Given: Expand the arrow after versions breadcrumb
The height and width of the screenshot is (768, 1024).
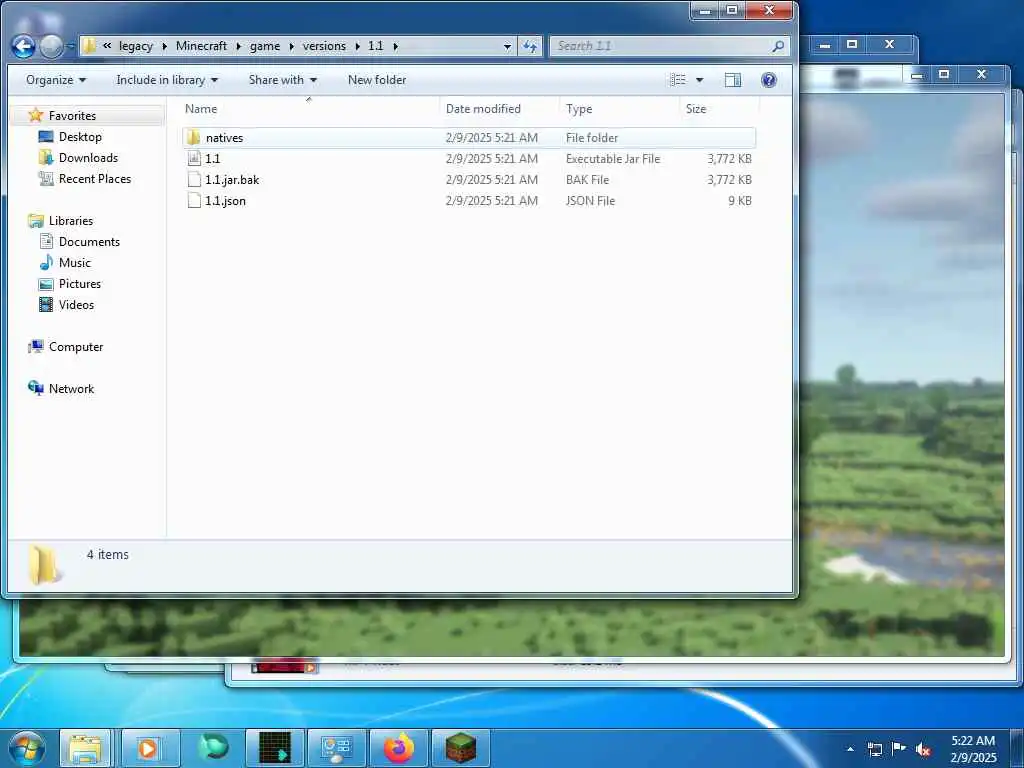Looking at the screenshot, I should click(x=357, y=46).
